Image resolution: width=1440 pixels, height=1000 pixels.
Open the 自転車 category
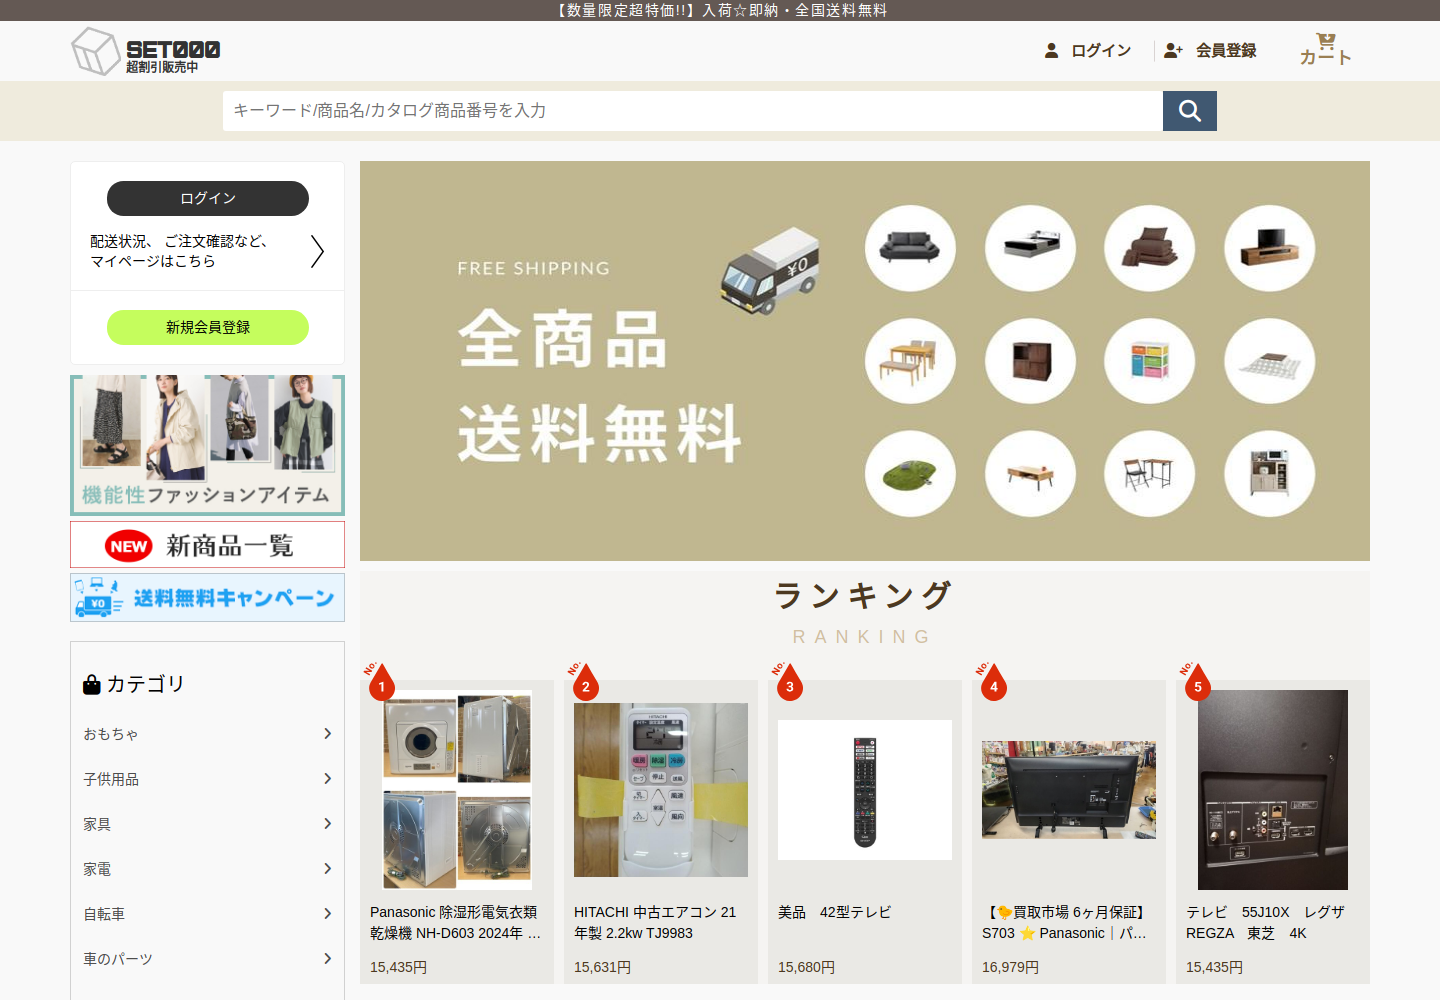[207, 914]
